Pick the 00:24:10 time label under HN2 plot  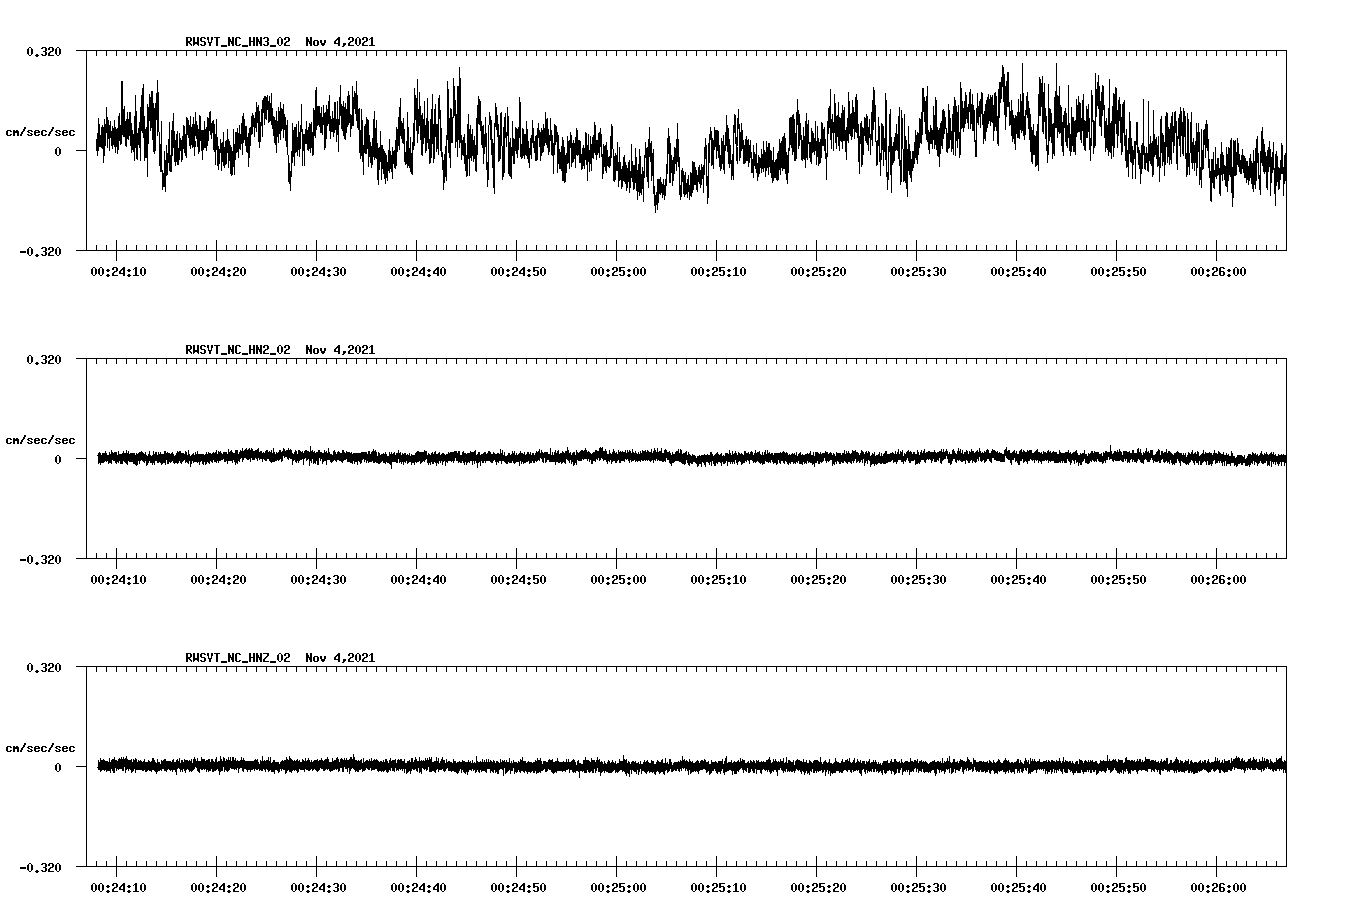pos(119,580)
